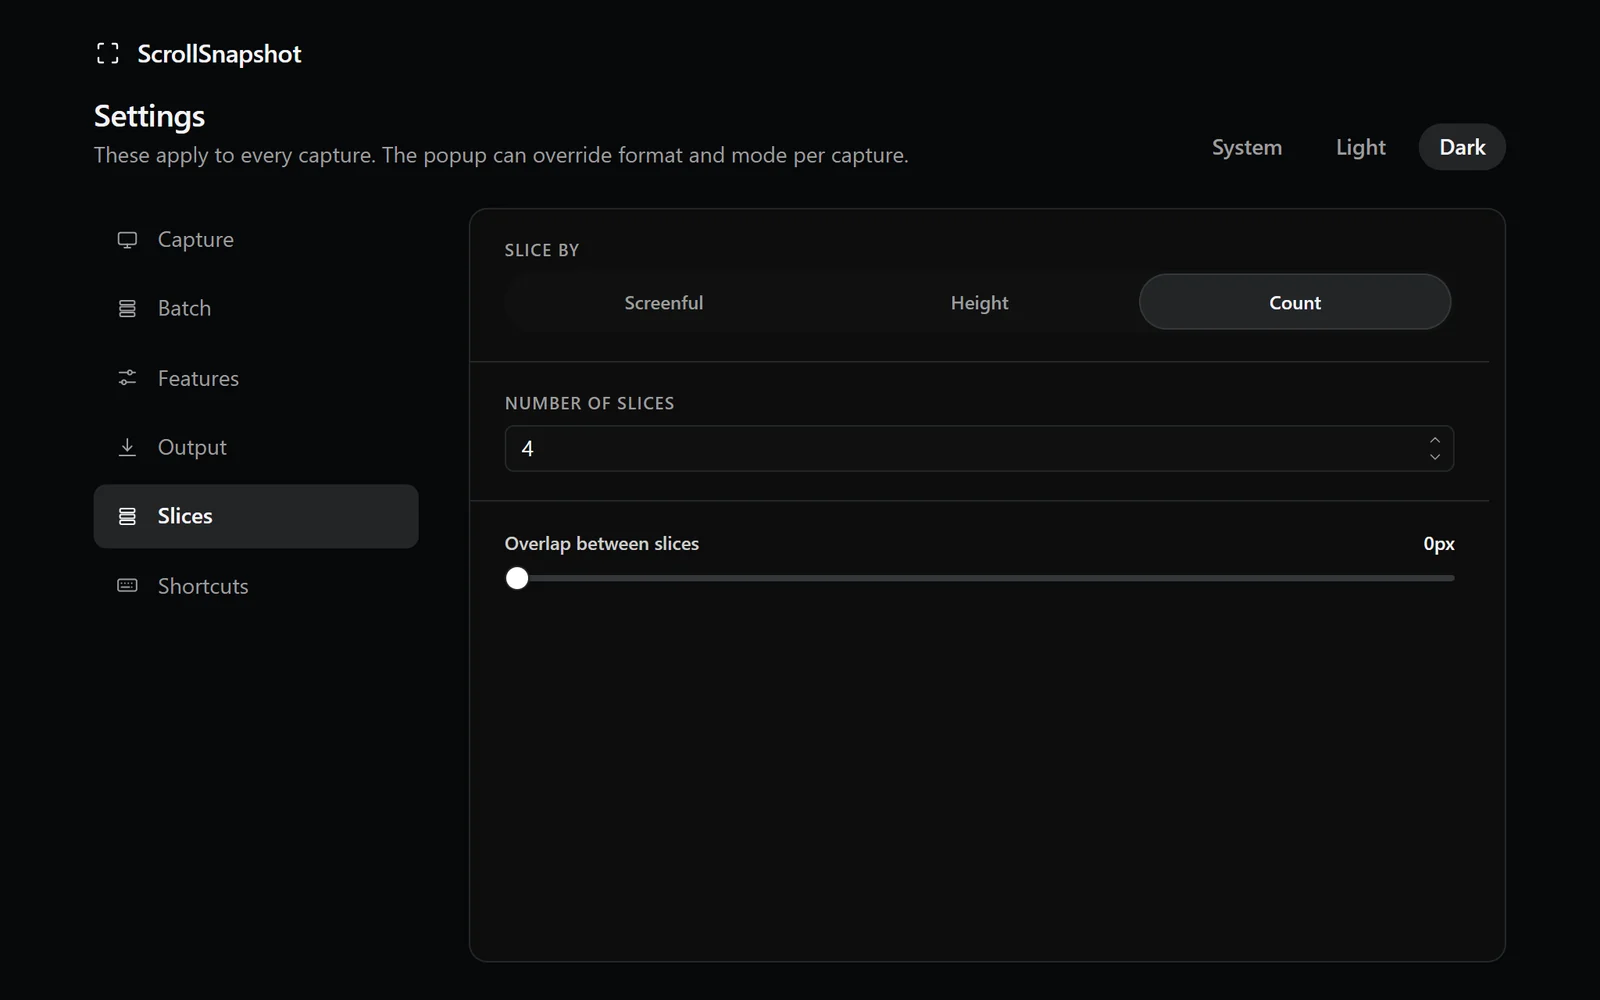The width and height of the screenshot is (1600, 1000).
Task: Select the System theme option
Action: [x=1247, y=147]
